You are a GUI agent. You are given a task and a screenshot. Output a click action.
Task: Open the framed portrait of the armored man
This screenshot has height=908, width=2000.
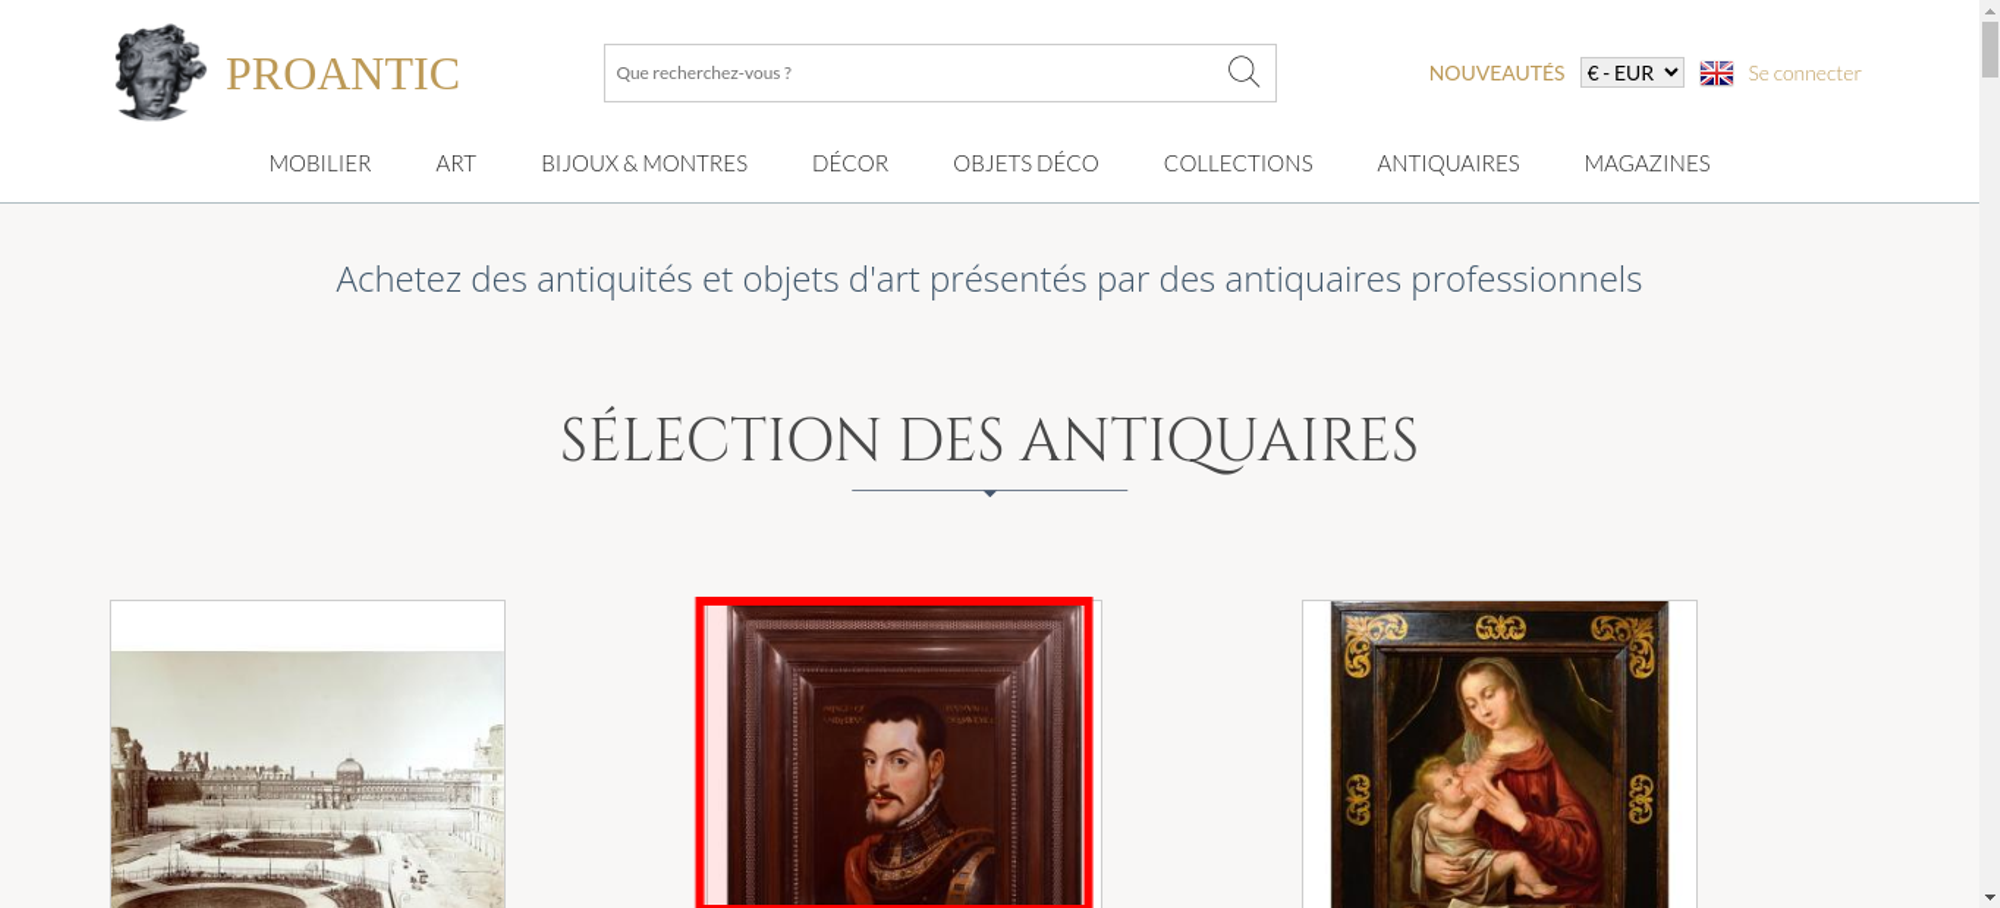[x=895, y=755]
